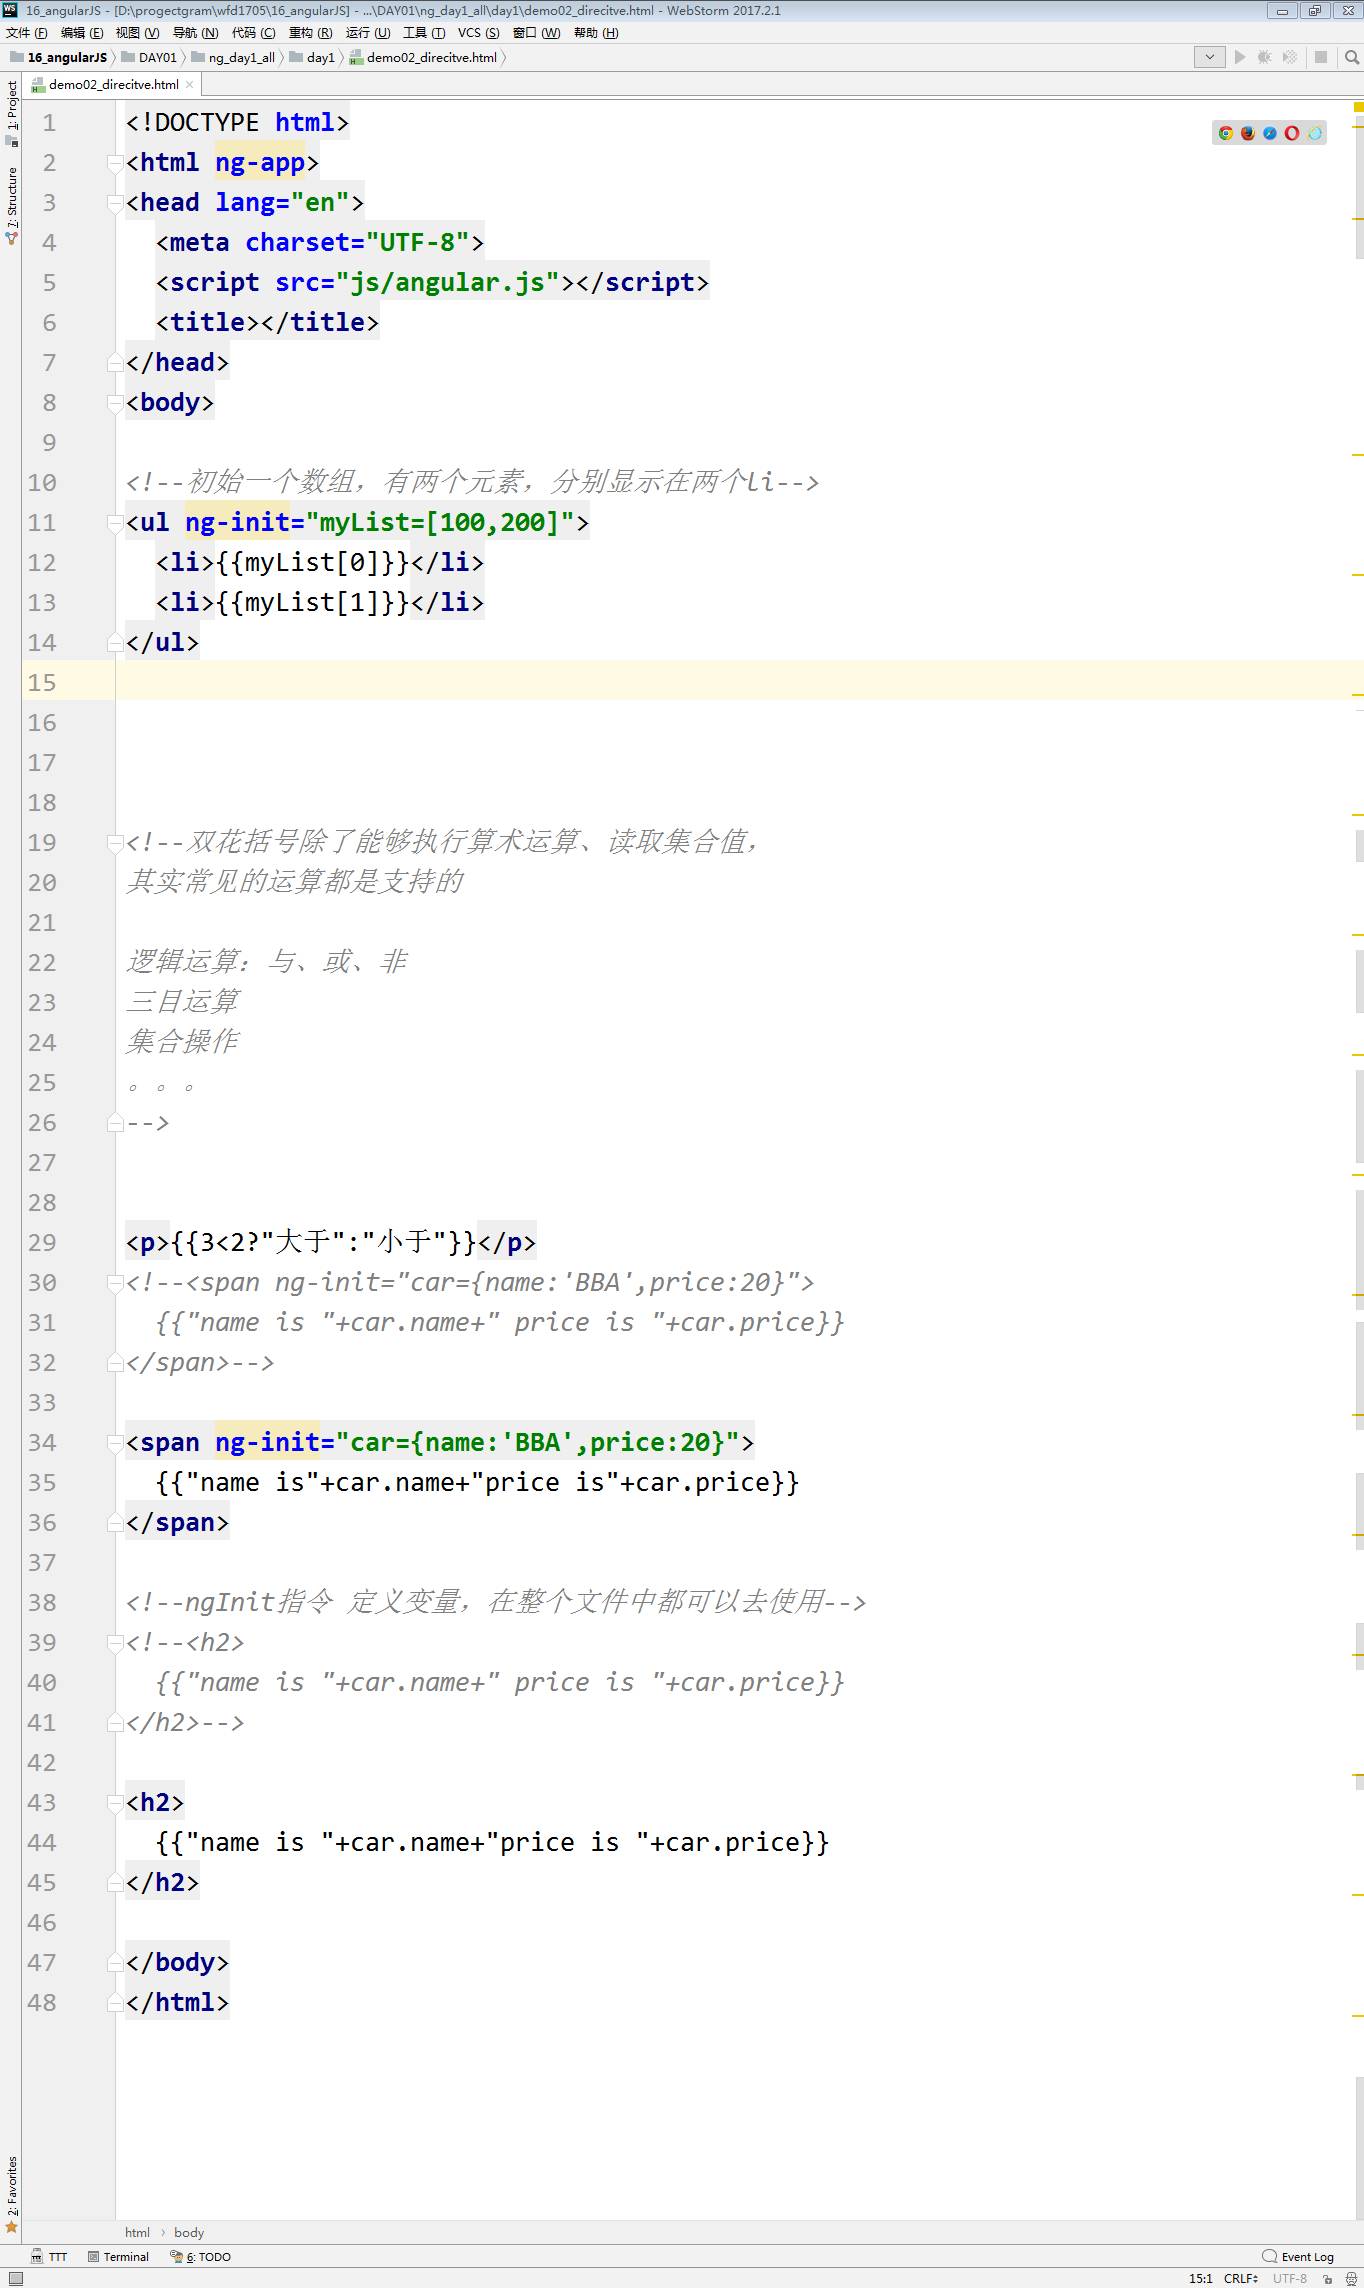Open 文件 (File) menu
This screenshot has height=2288, width=1364.
(x=27, y=33)
